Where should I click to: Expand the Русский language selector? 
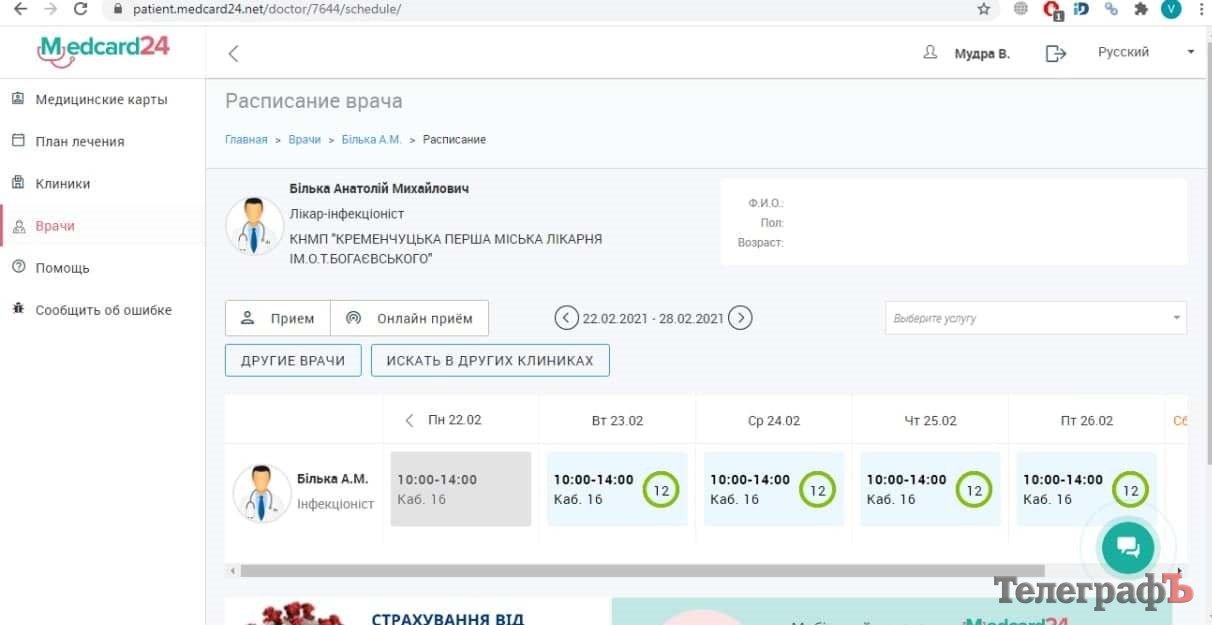(x=1145, y=52)
